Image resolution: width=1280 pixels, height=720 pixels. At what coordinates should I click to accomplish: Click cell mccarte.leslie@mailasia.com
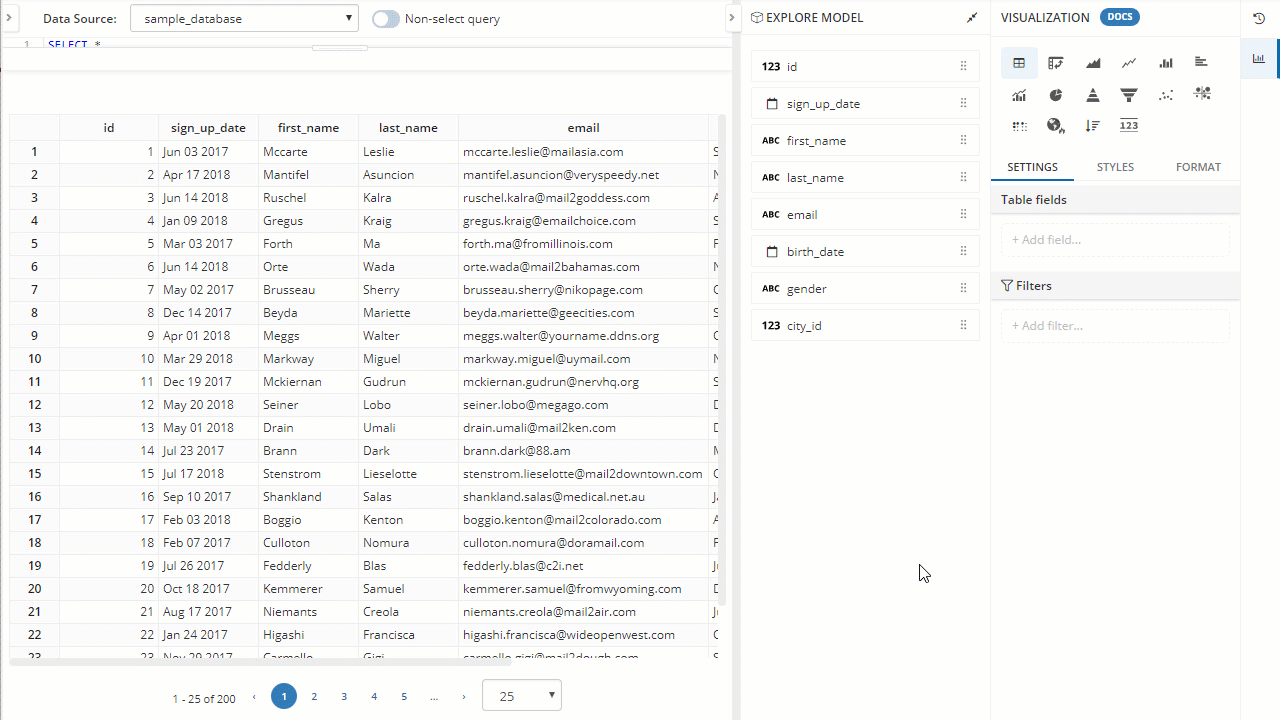[x=583, y=152]
